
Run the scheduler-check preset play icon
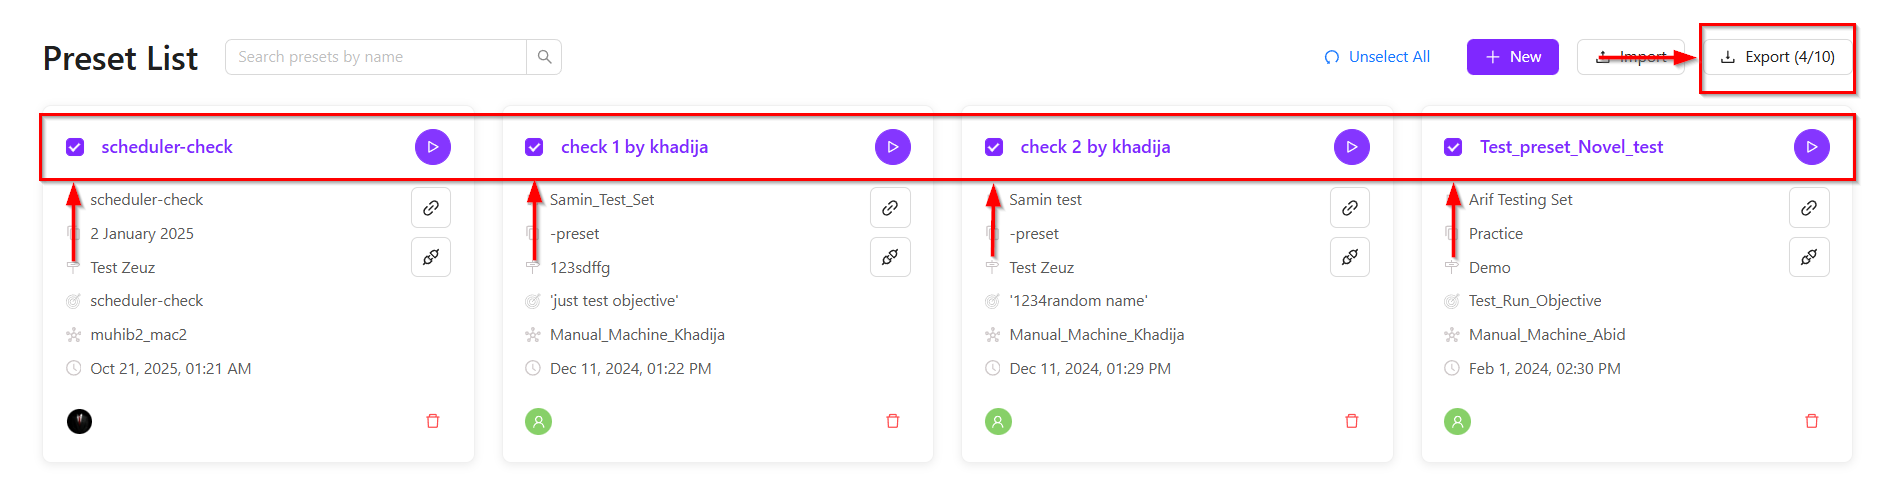point(432,147)
